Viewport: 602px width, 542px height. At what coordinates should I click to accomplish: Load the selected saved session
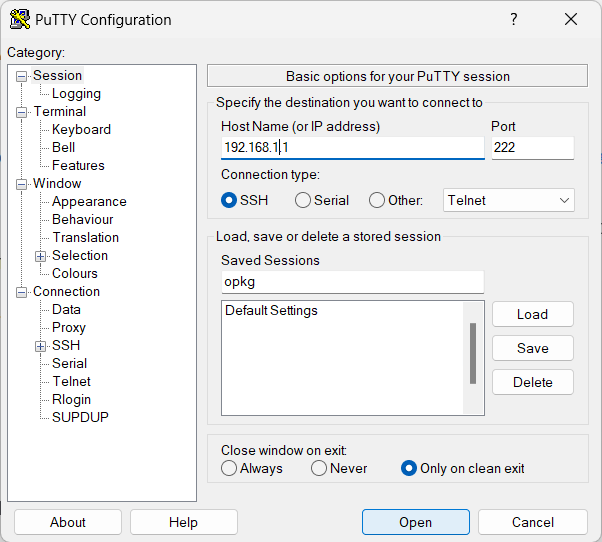coord(533,314)
